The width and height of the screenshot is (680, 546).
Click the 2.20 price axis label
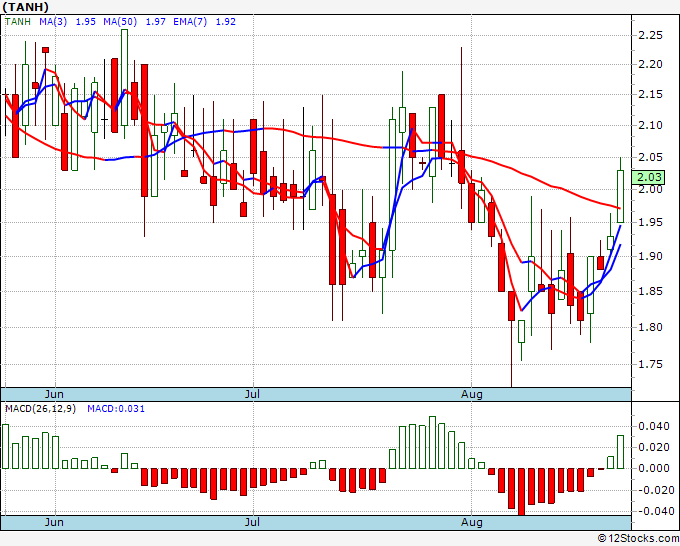651,64
